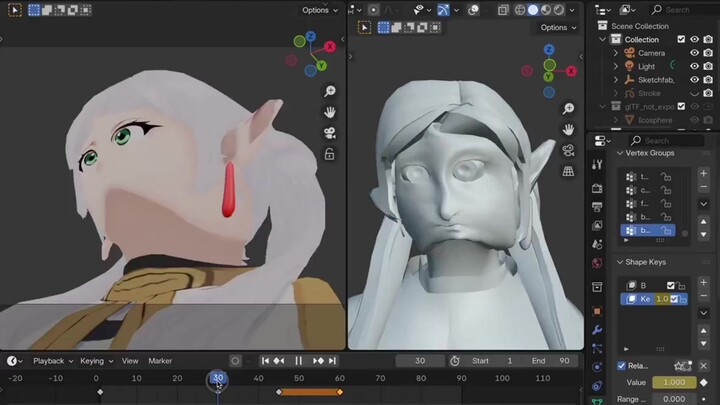
Task: Switch perspective/orthographic grid icon in right viewport
Action: click(x=568, y=171)
